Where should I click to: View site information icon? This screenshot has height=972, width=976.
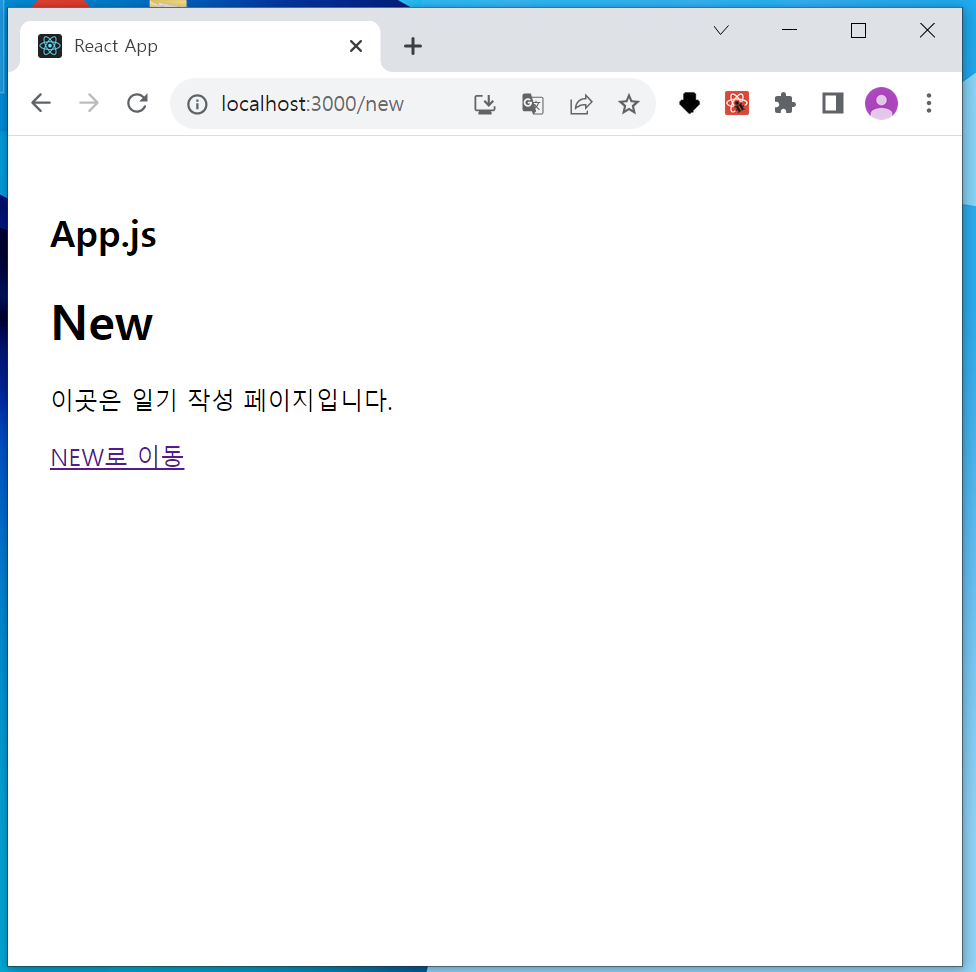197,104
